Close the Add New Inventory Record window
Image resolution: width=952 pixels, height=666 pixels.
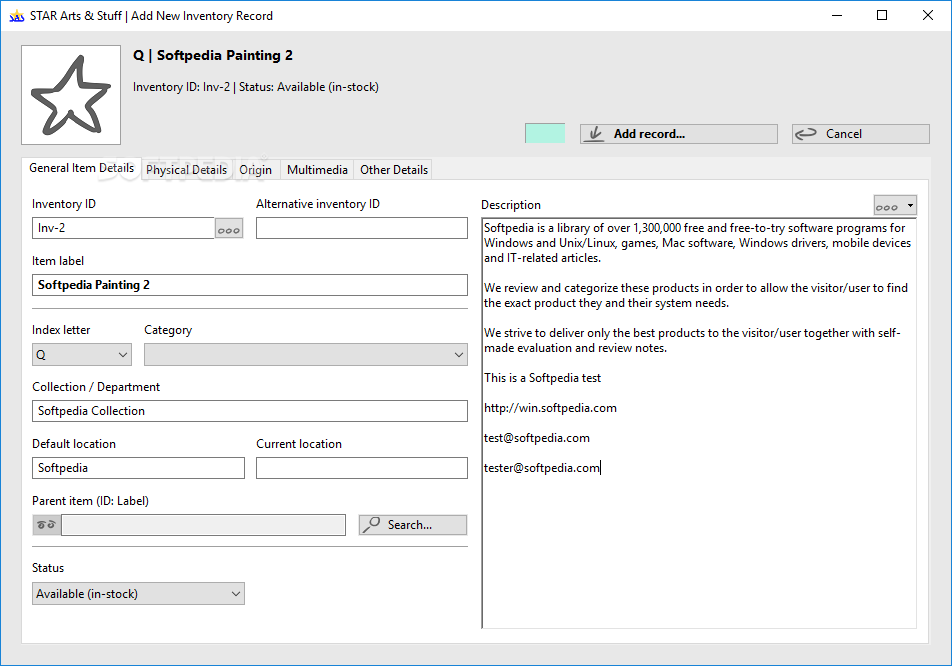(x=928, y=15)
